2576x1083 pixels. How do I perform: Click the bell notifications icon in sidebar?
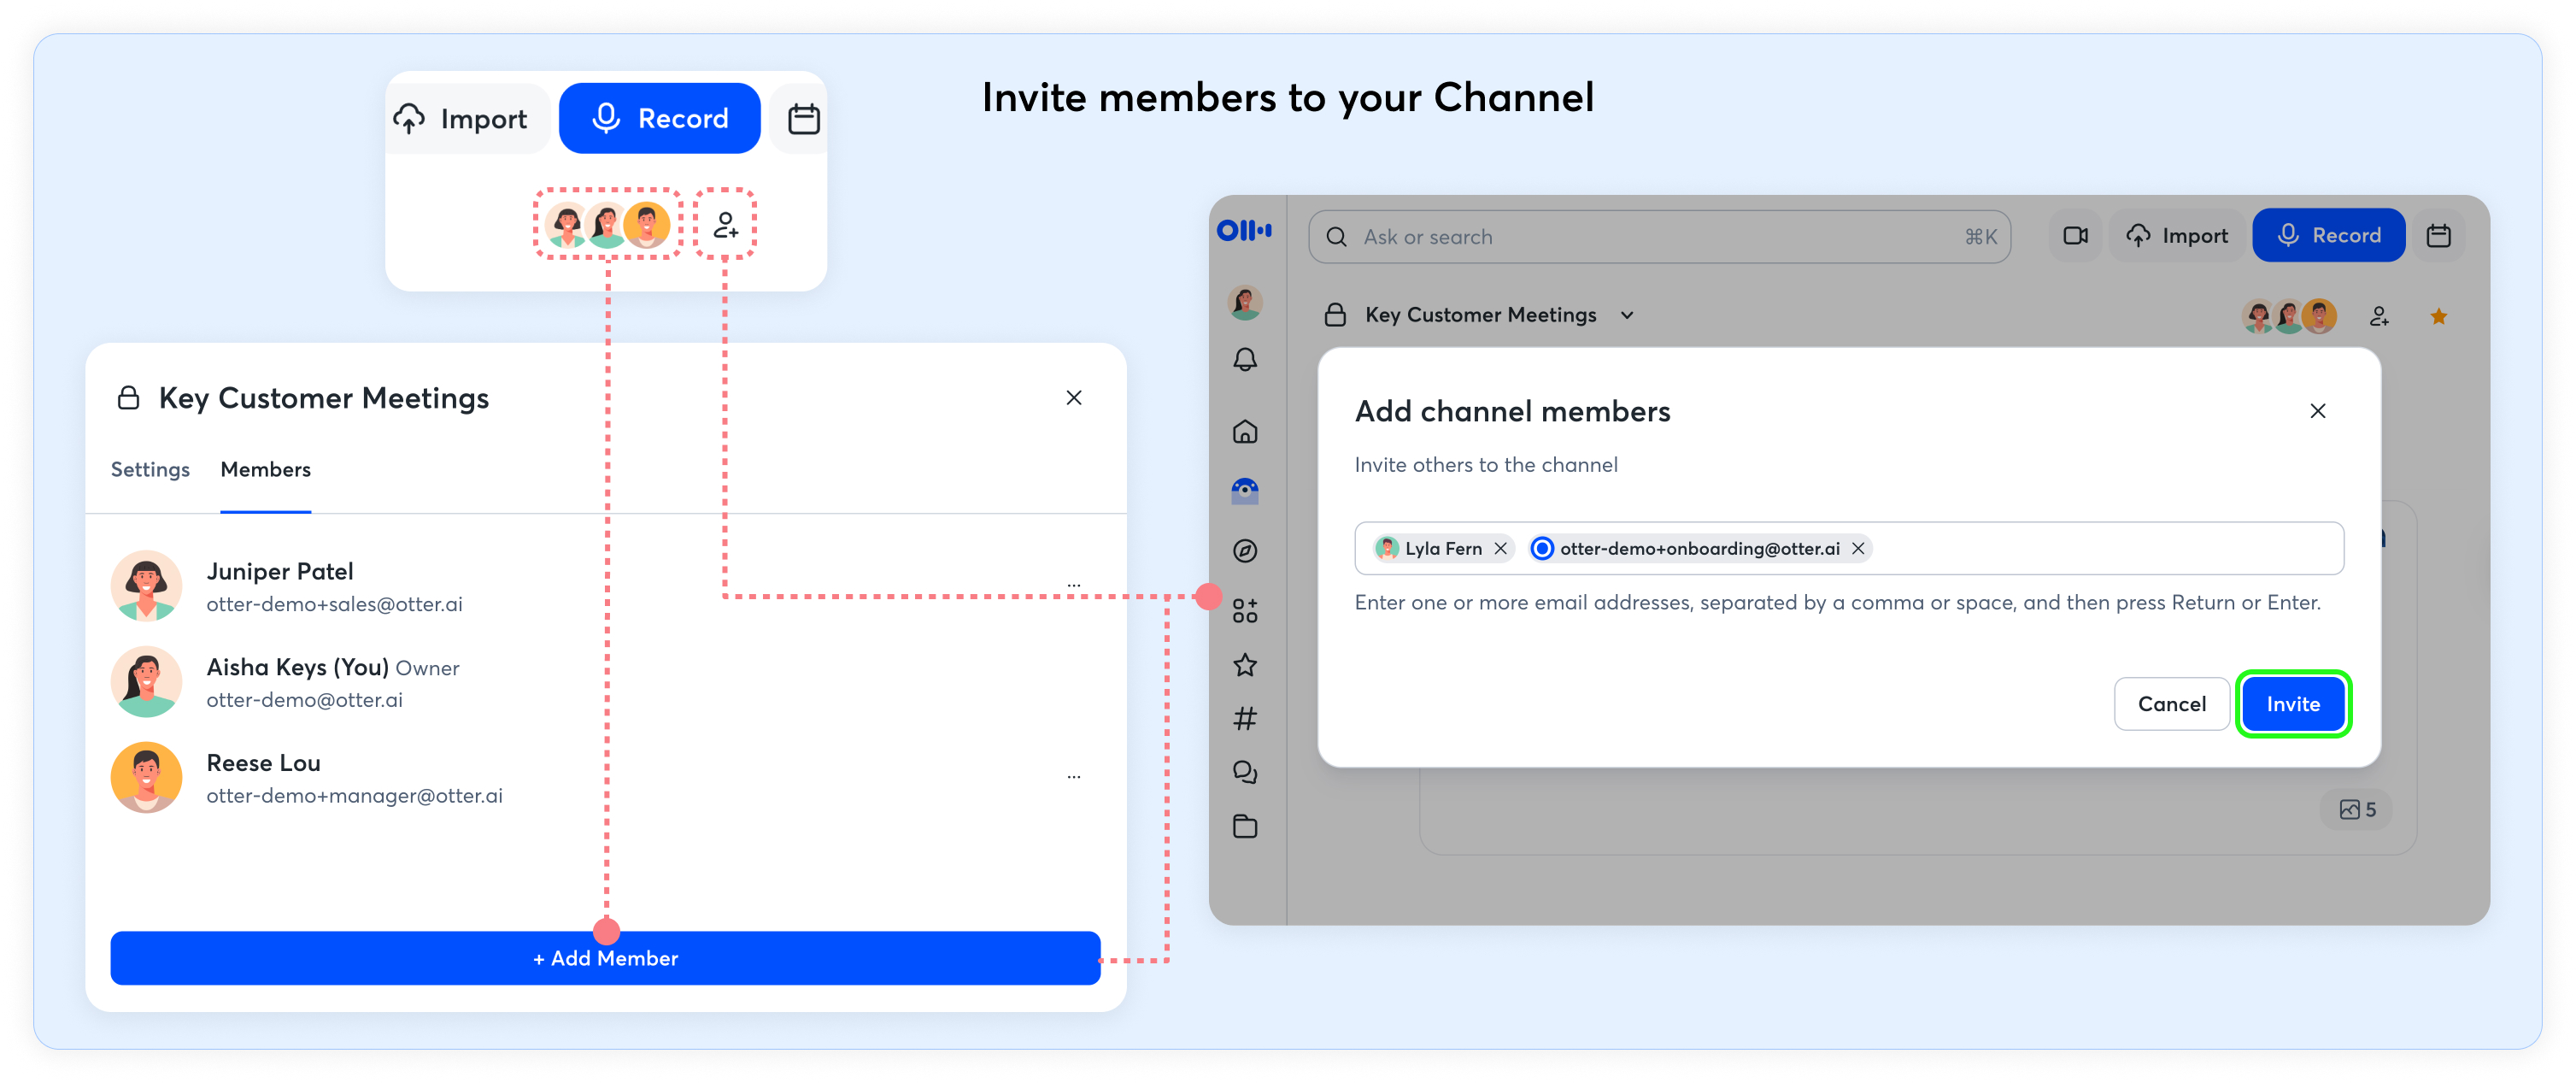point(1244,359)
